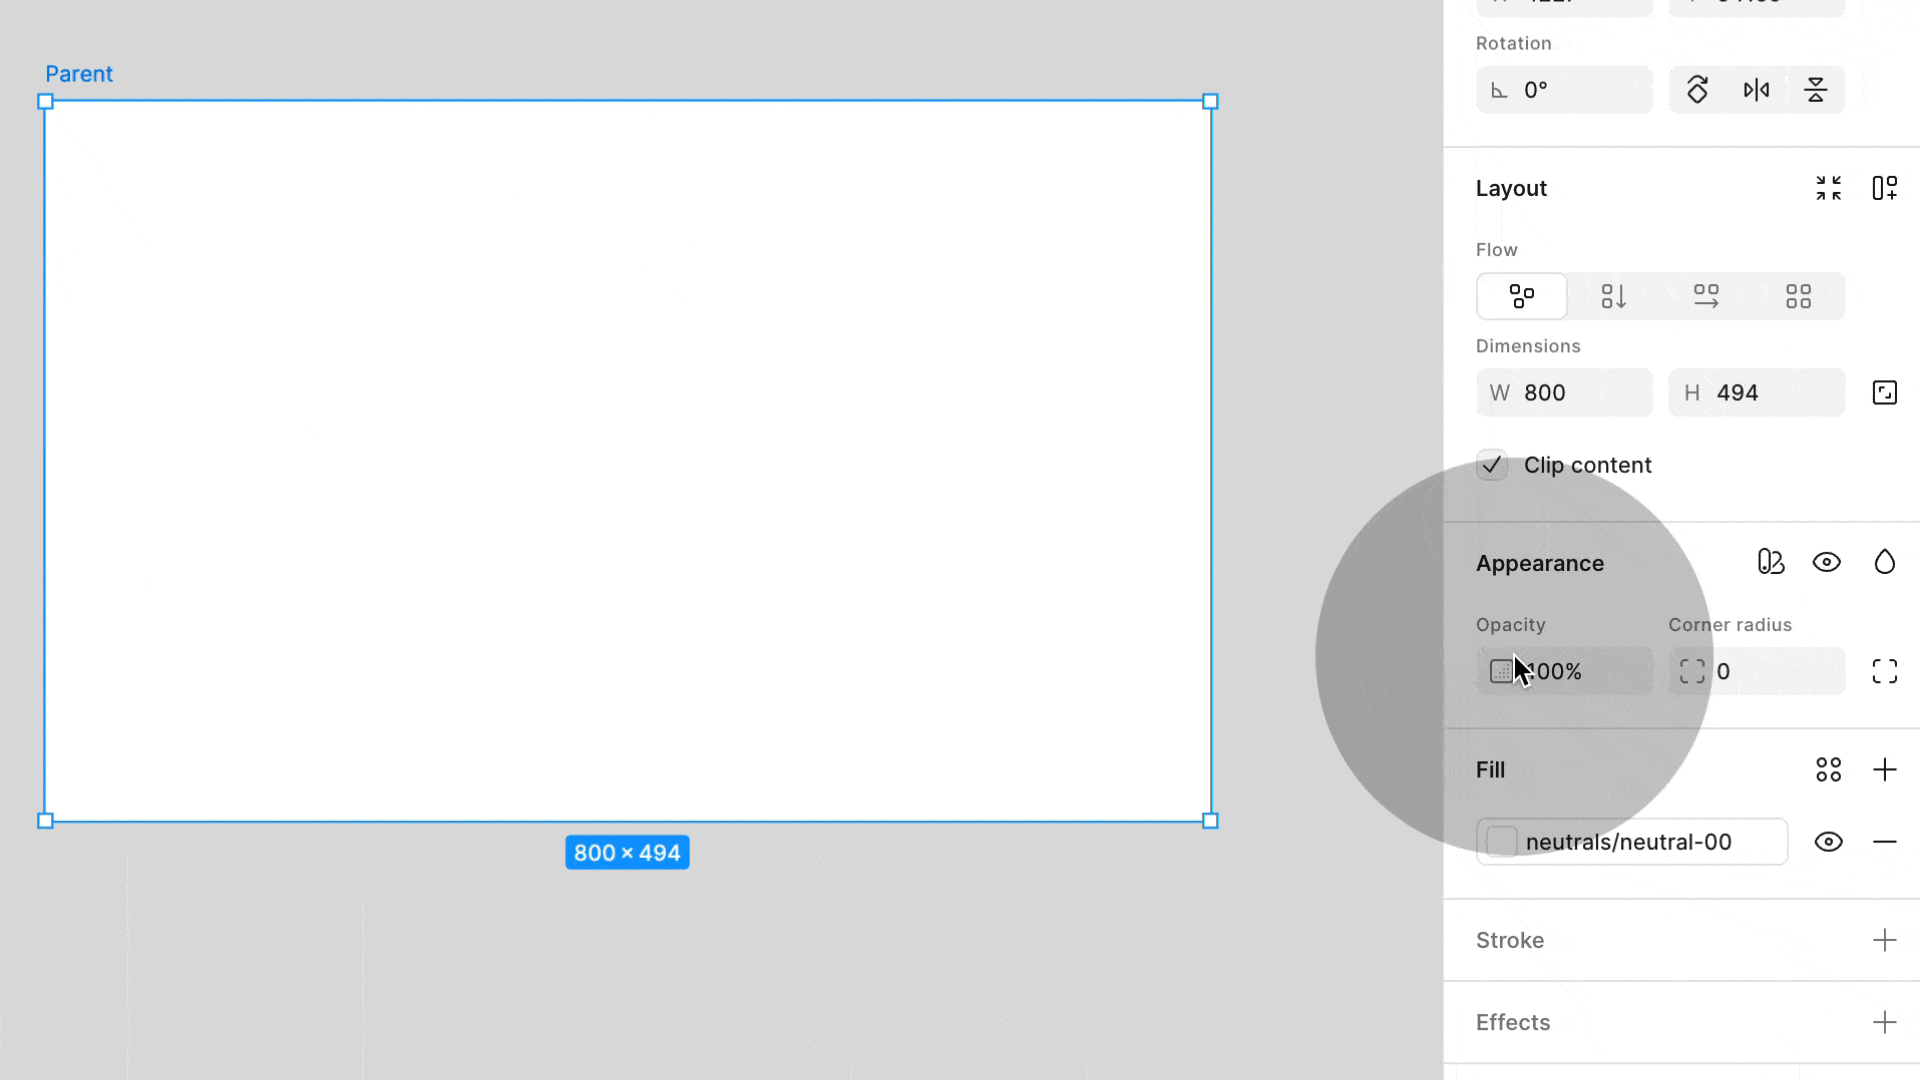Open fill styles and variables library
Screen dimensions: 1920x1080
click(1828, 770)
